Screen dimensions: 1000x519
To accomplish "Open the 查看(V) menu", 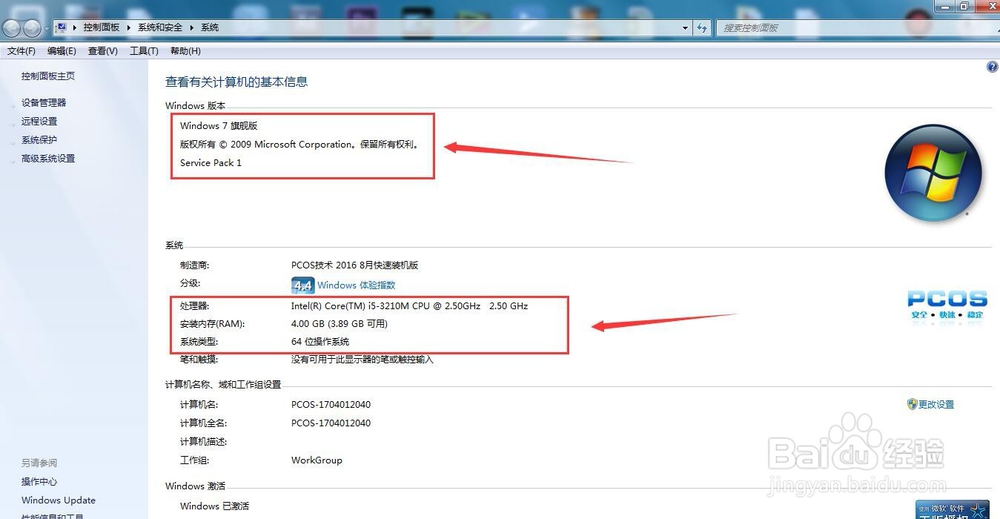I will pos(103,51).
